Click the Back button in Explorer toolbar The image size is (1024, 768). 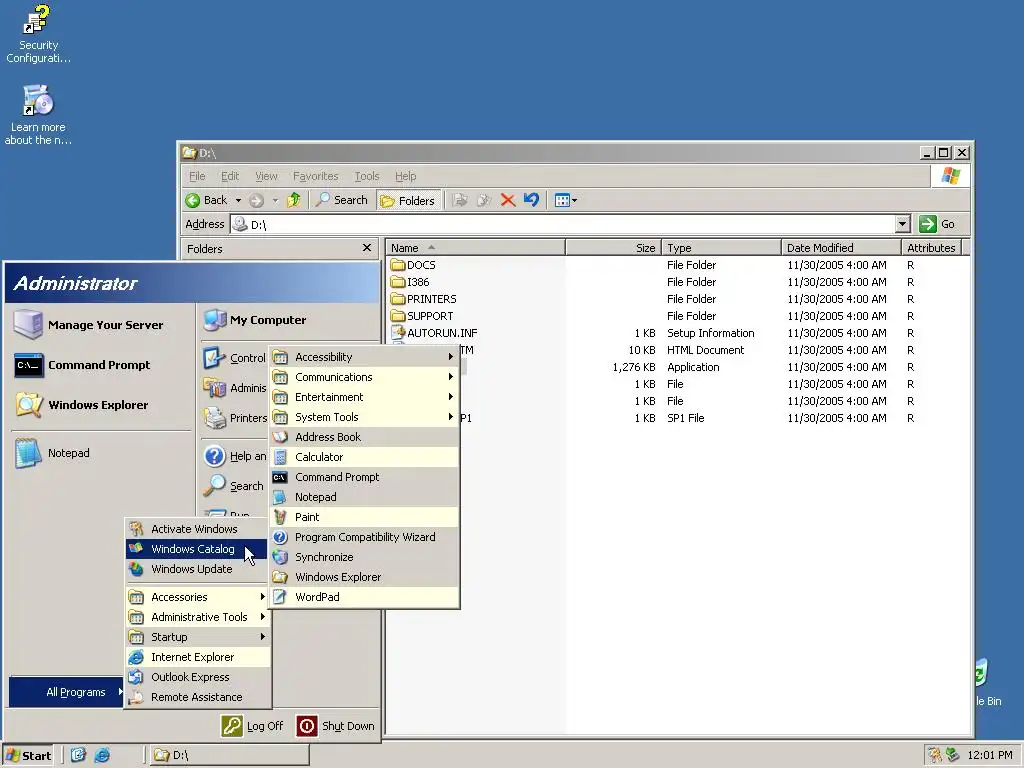(x=207, y=200)
